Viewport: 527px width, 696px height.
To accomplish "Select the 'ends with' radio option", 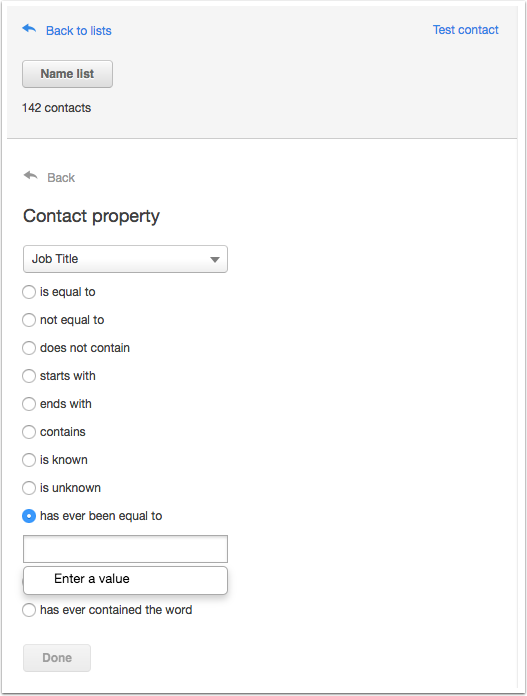I will tap(29, 404).
